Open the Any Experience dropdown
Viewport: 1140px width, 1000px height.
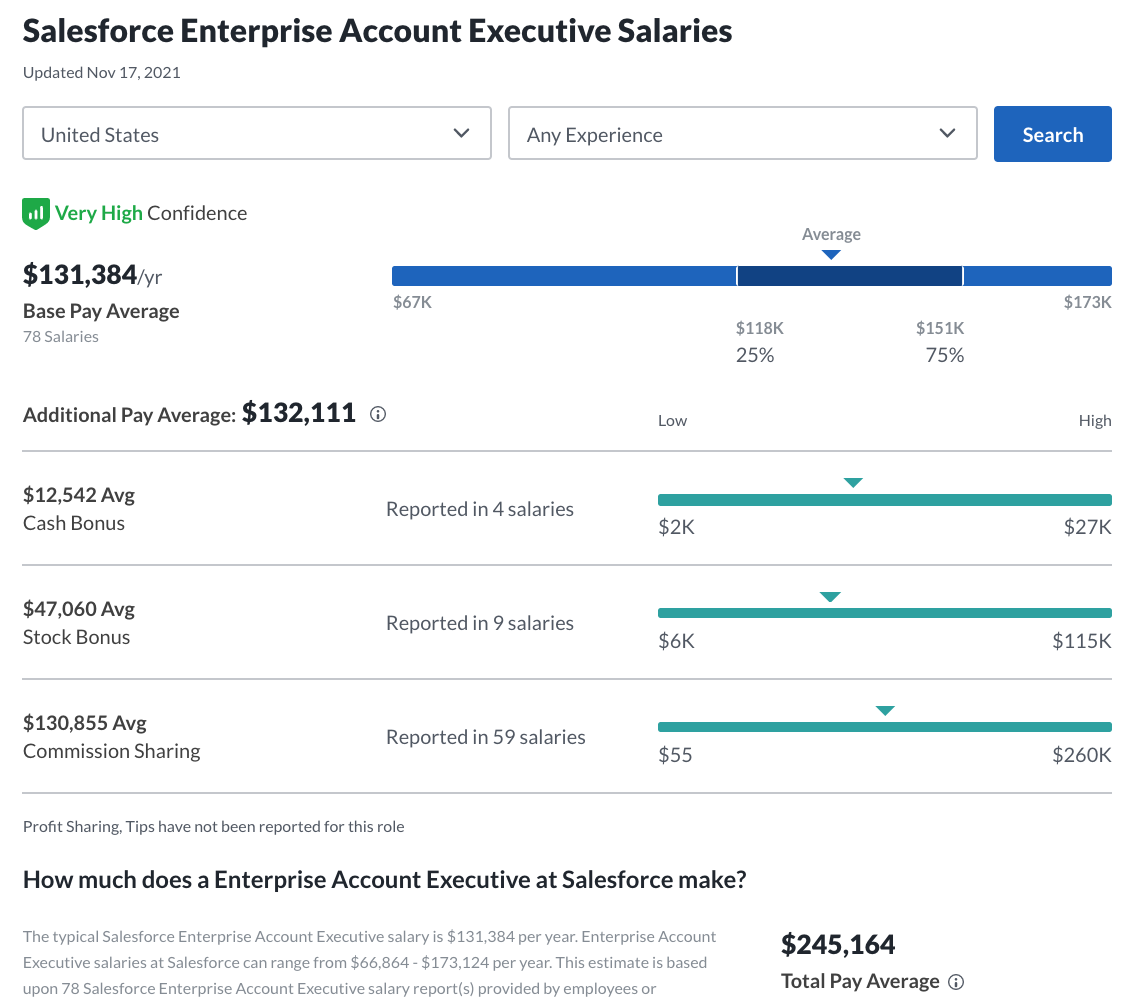coord(742,134)
